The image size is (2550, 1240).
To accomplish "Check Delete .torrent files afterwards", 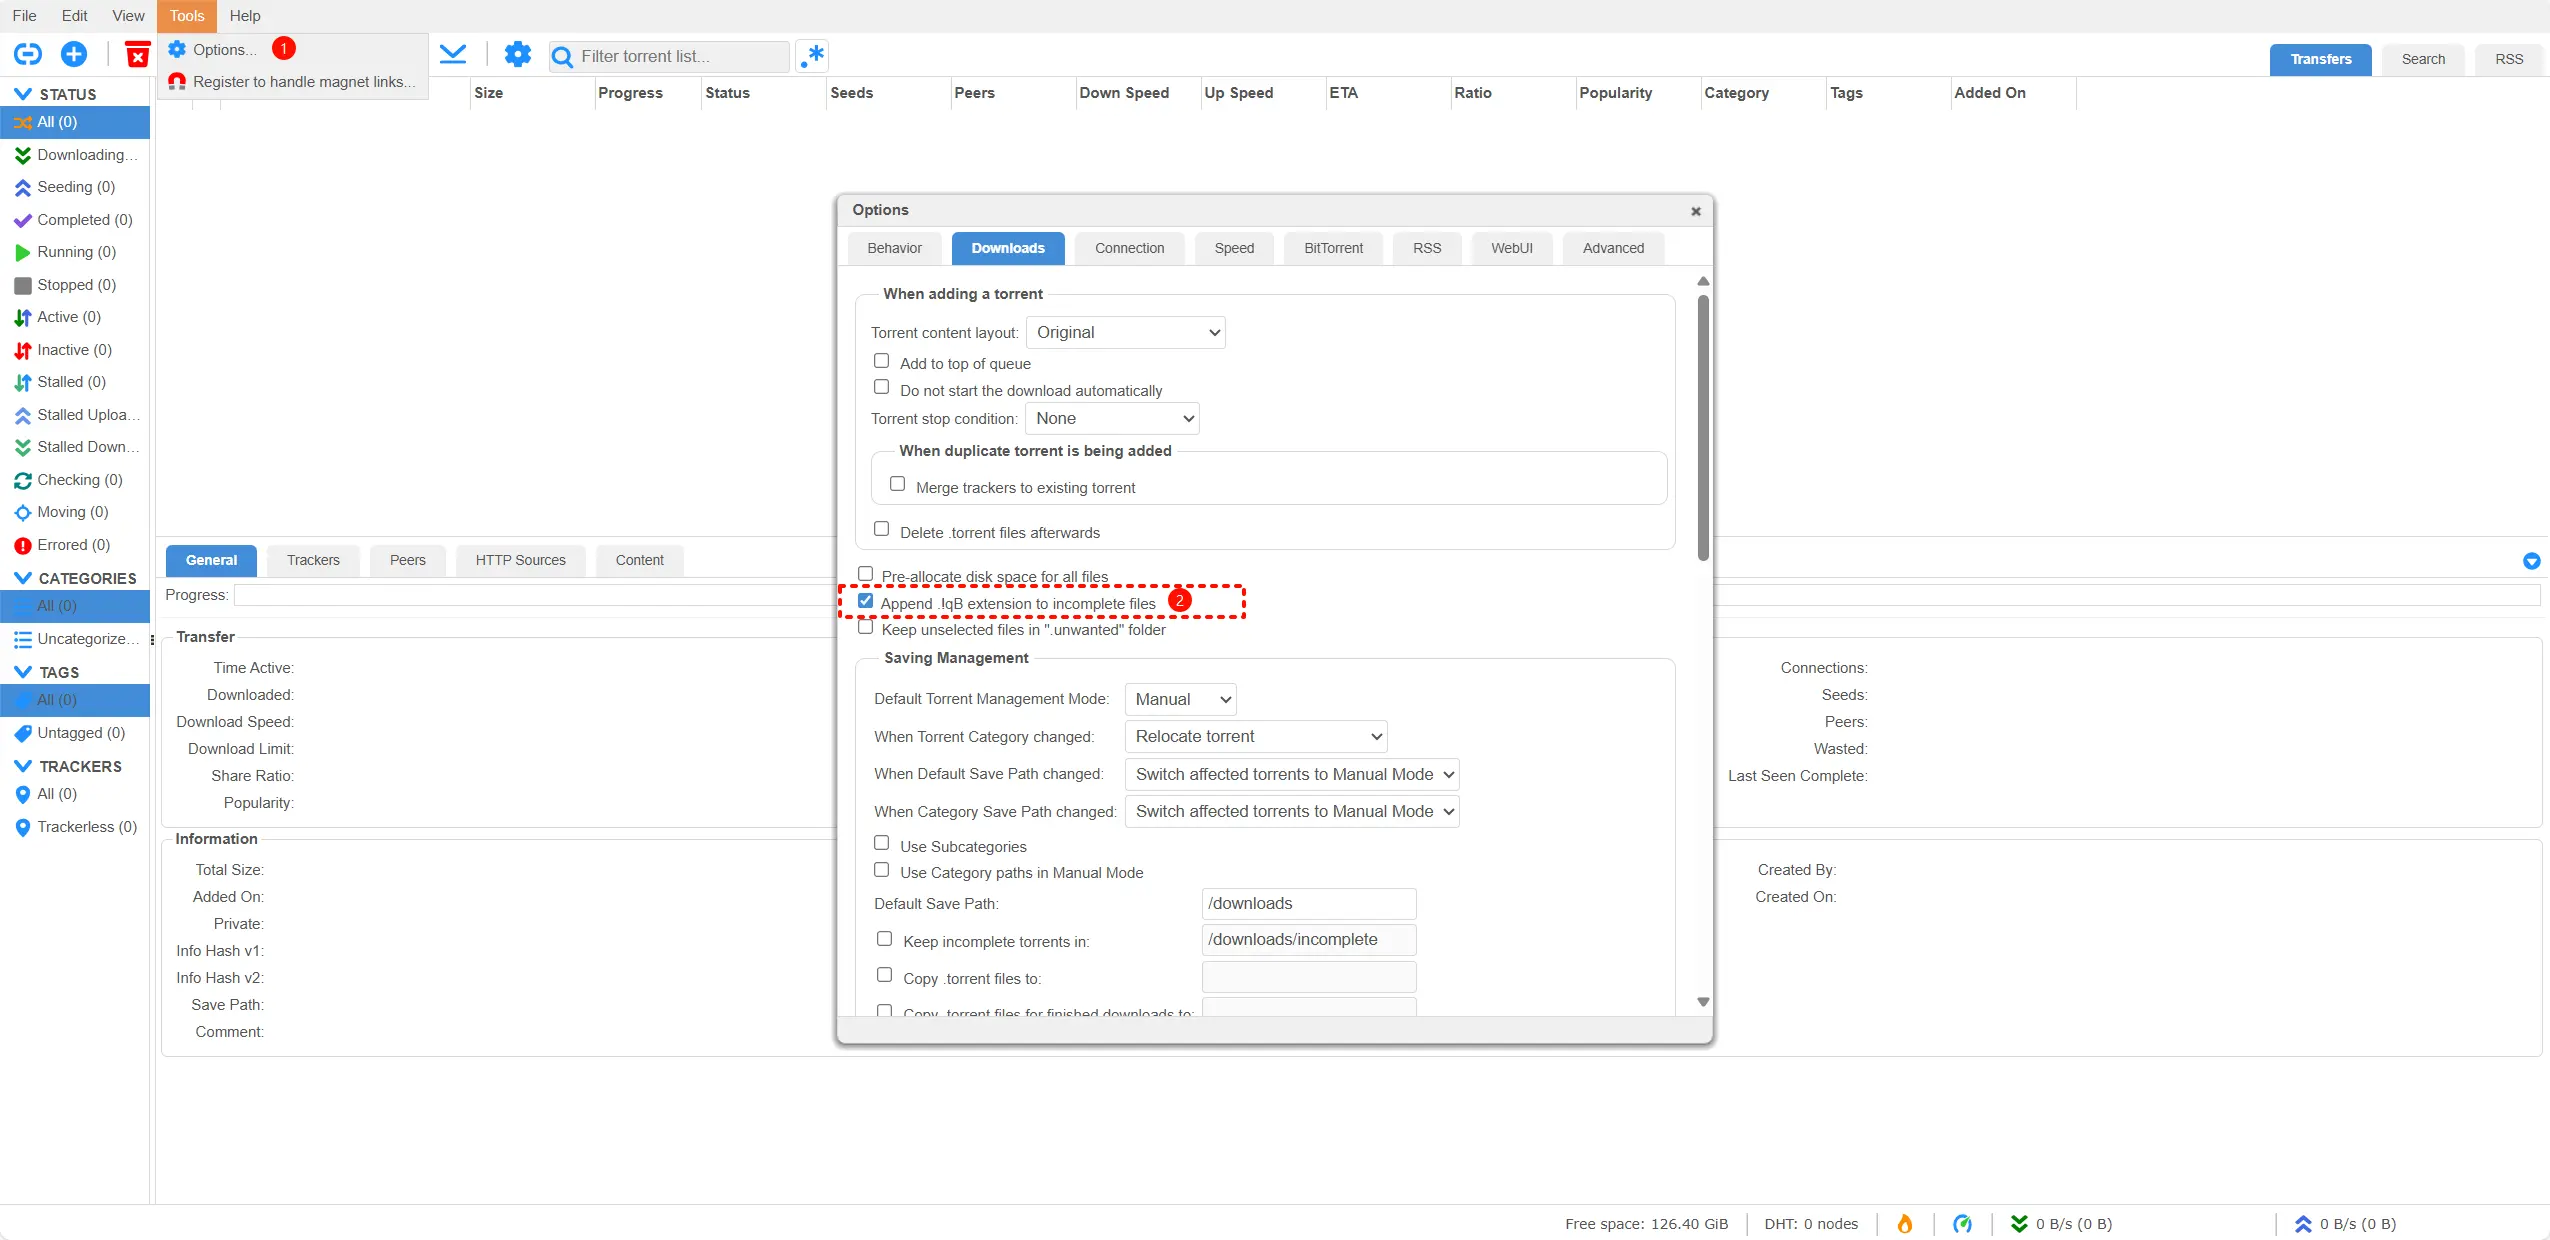I will point(881,529).
